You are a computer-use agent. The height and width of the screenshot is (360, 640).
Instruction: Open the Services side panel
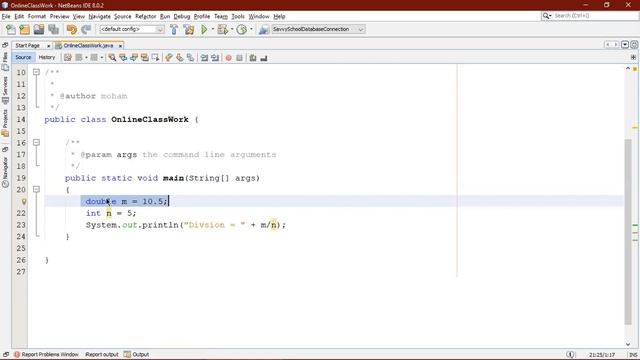click(x=5, y=89)
